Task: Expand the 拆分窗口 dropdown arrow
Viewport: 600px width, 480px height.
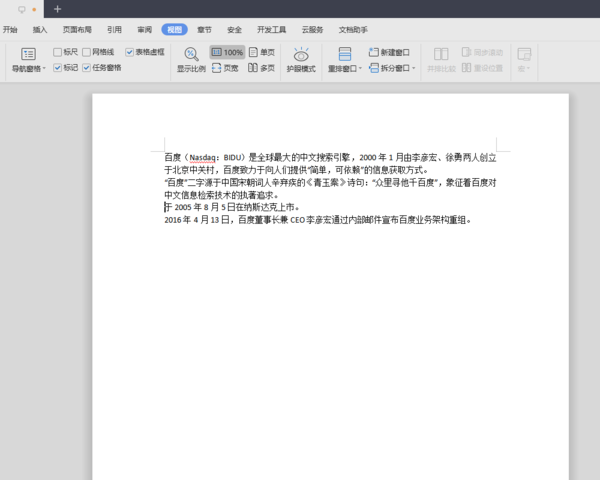Action: [414, 68]
